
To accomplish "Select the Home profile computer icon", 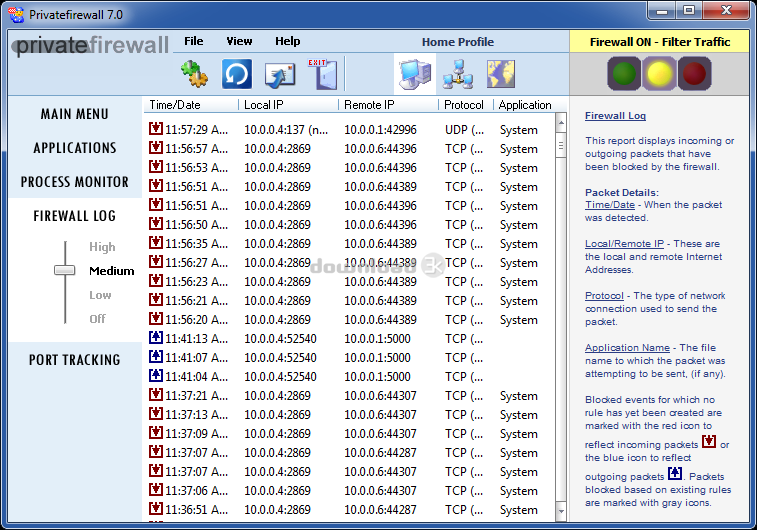I will (x=414, y=73).
